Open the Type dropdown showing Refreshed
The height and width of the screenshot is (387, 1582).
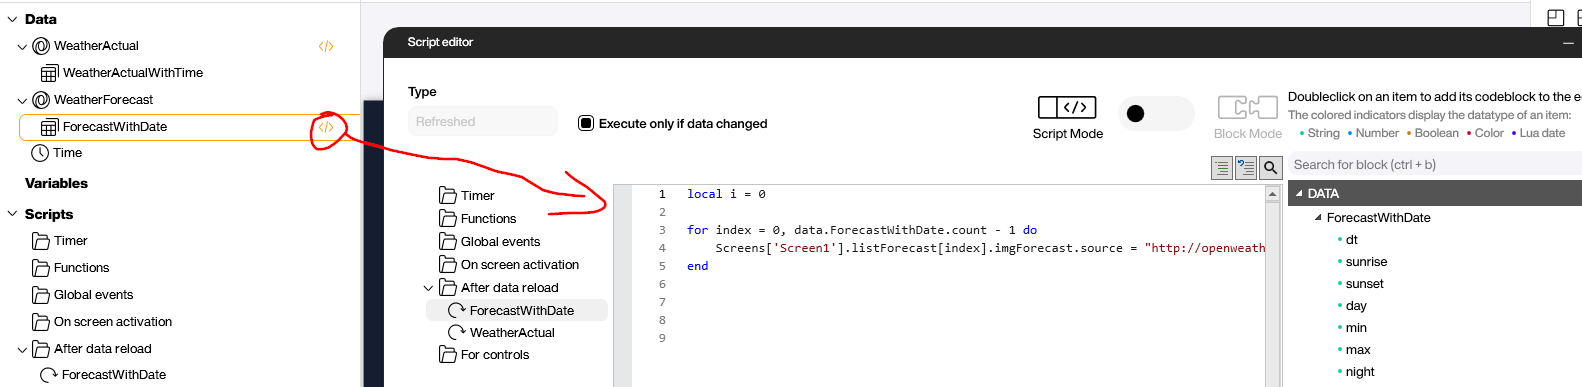483,121
